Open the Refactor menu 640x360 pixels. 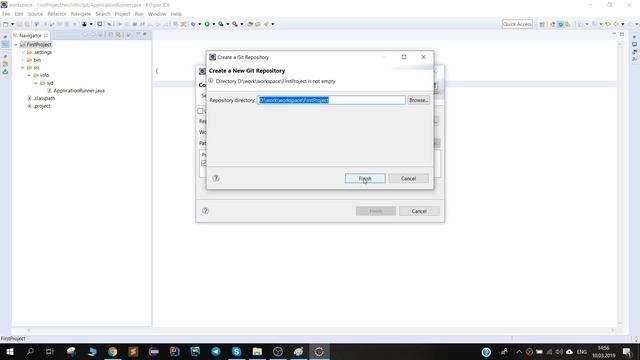click(x=57, y=14)
